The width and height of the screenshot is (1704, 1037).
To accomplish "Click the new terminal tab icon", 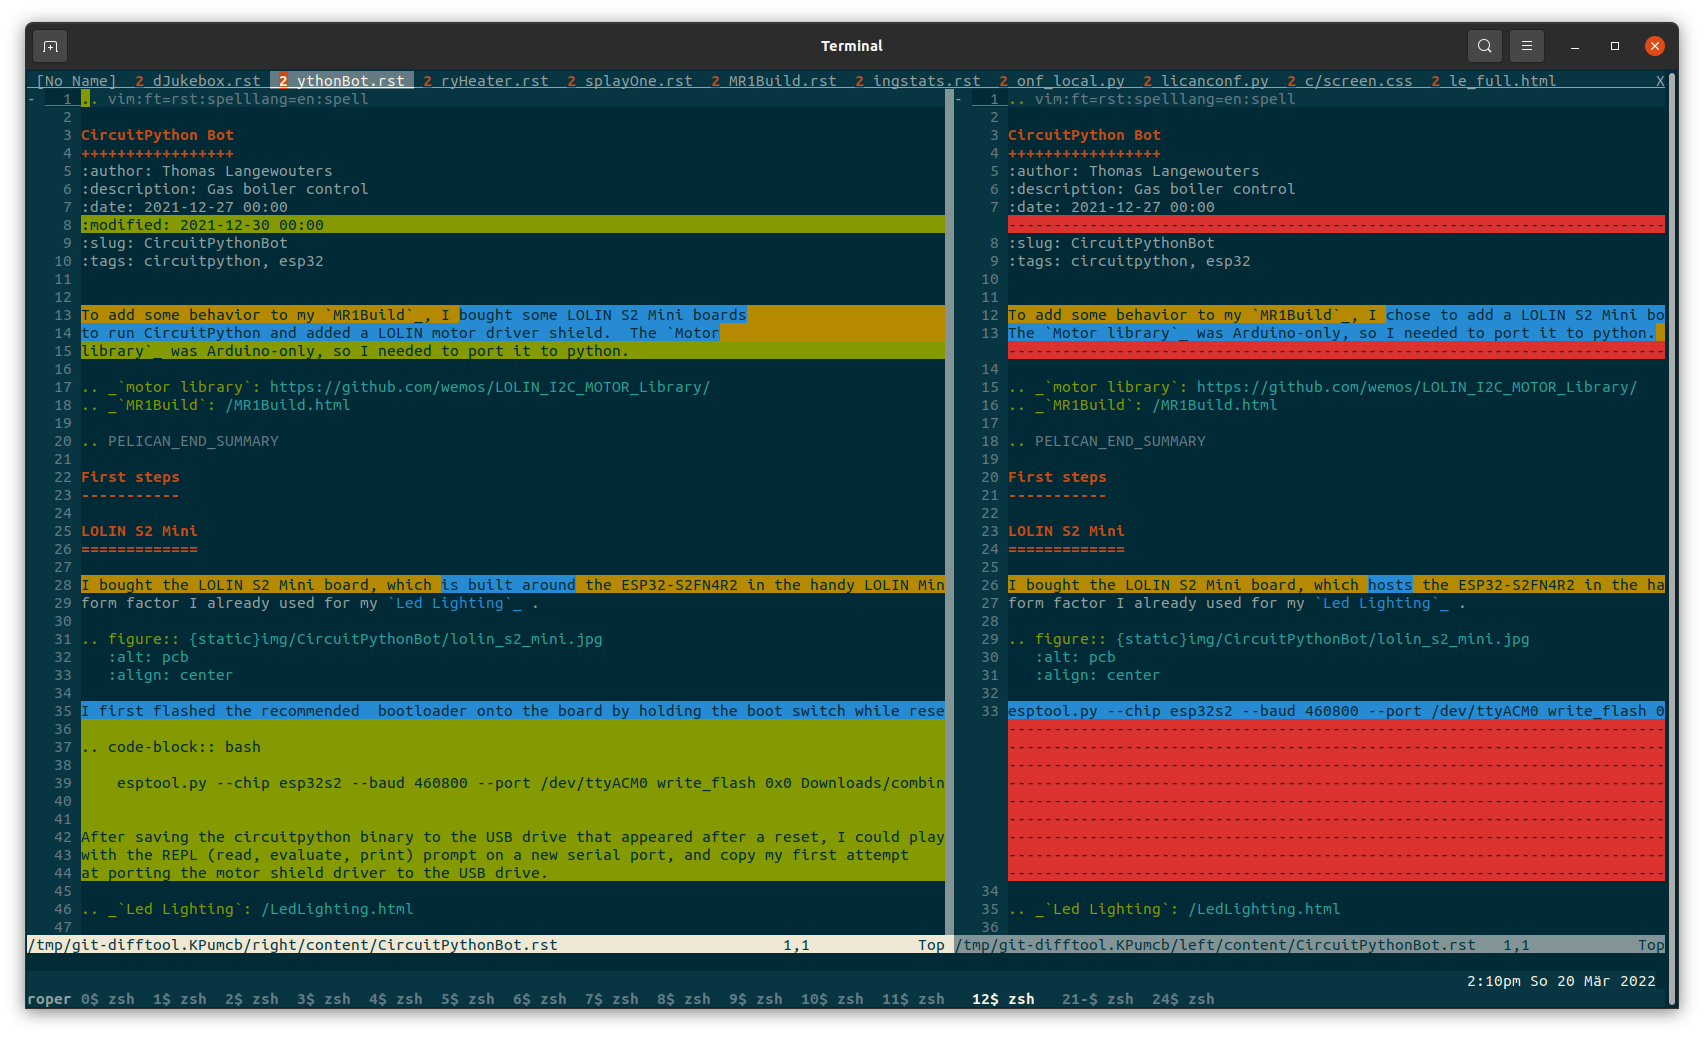I will coord(50,46).
